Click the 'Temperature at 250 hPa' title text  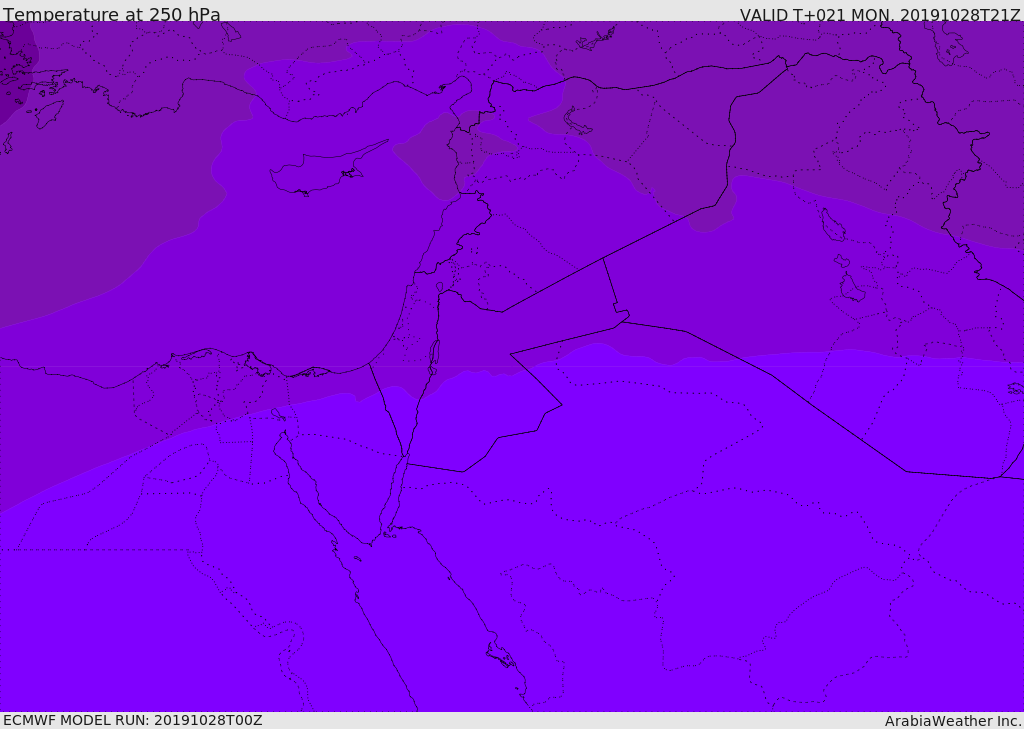(x=112, y=14)
